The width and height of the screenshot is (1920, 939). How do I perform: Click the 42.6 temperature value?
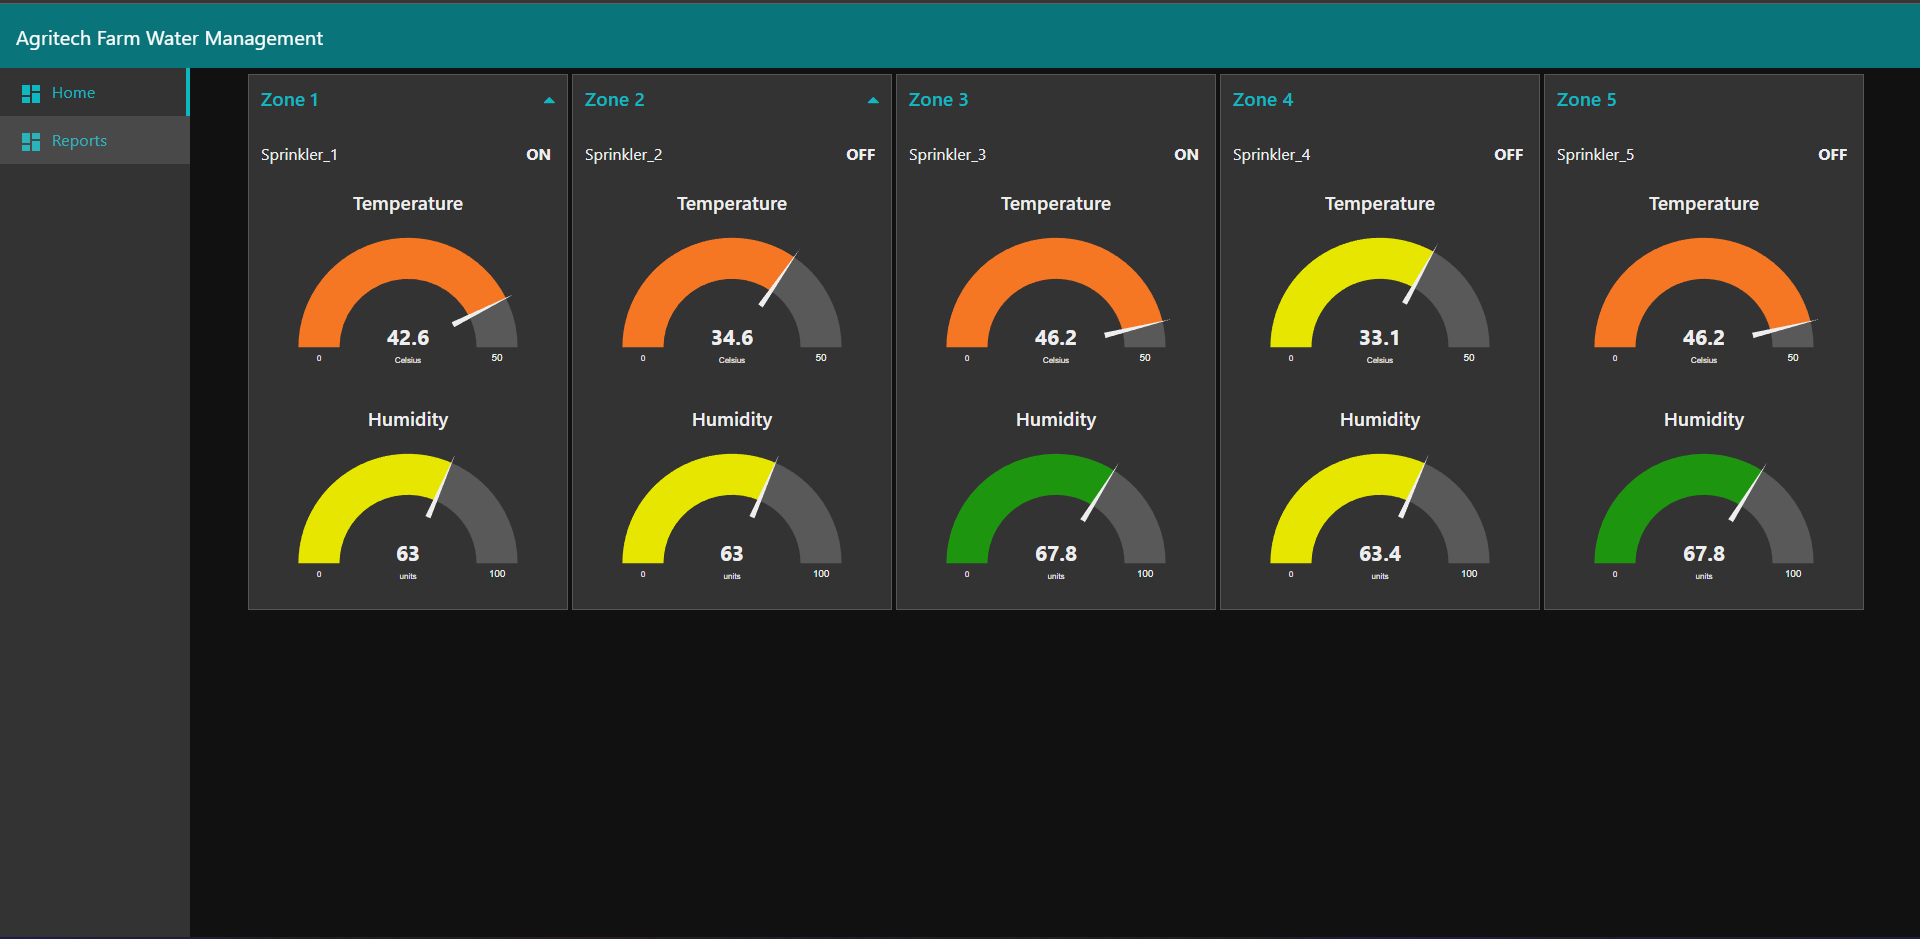(x=408, y=338)
